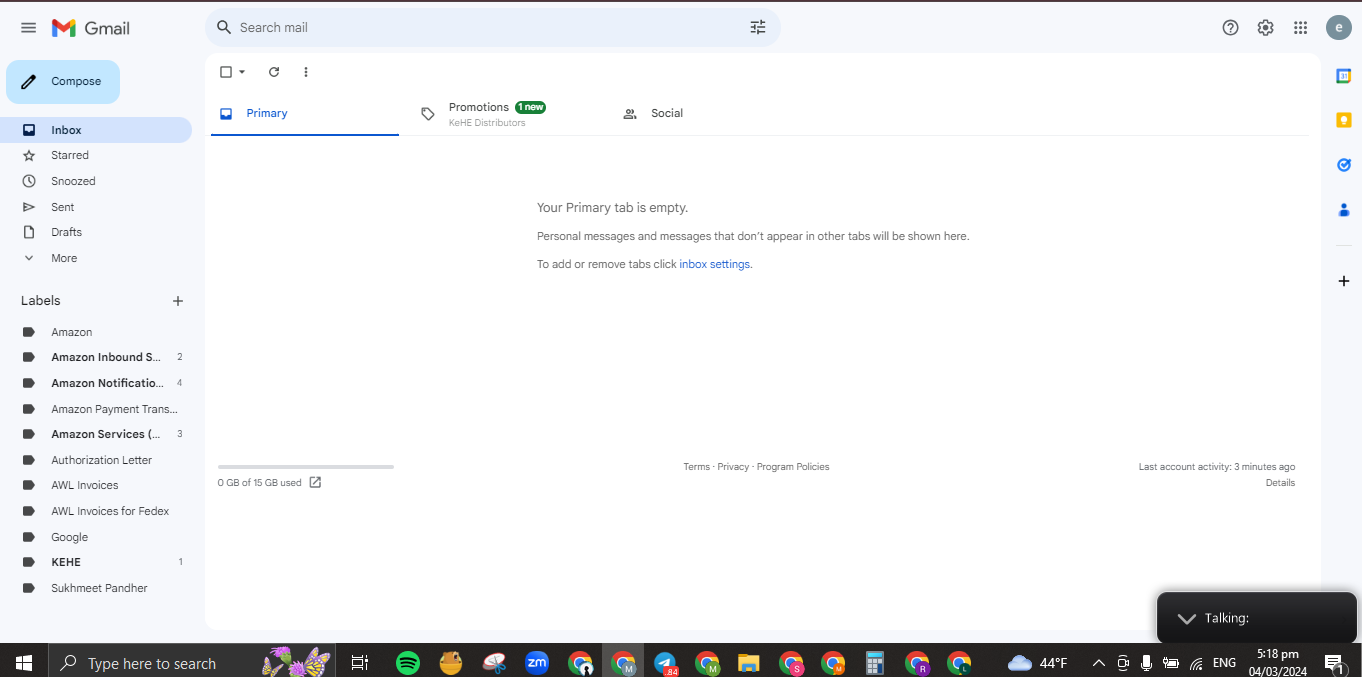This screenshot has height=677, width=1362.
Task: Open the Windows Start menu
Action: click(x=24, y=662)
